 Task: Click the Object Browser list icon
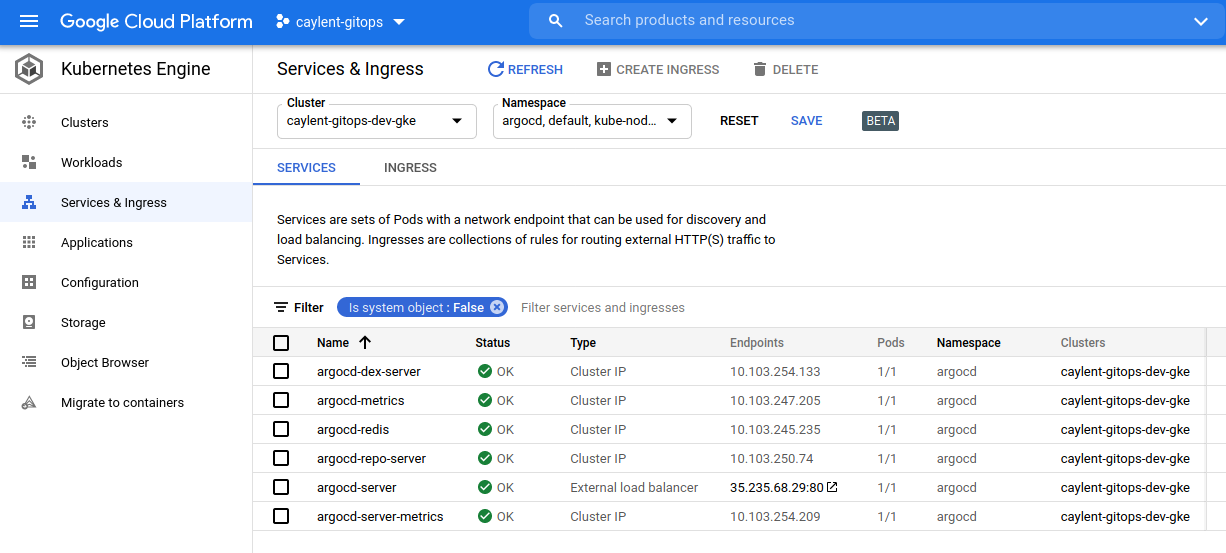coord(29,362)
